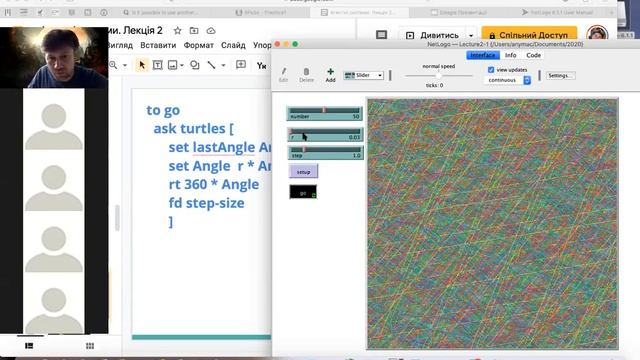Click the step slider widget
The width and height of the screenshot is (640, 360).
click(325, 153)
